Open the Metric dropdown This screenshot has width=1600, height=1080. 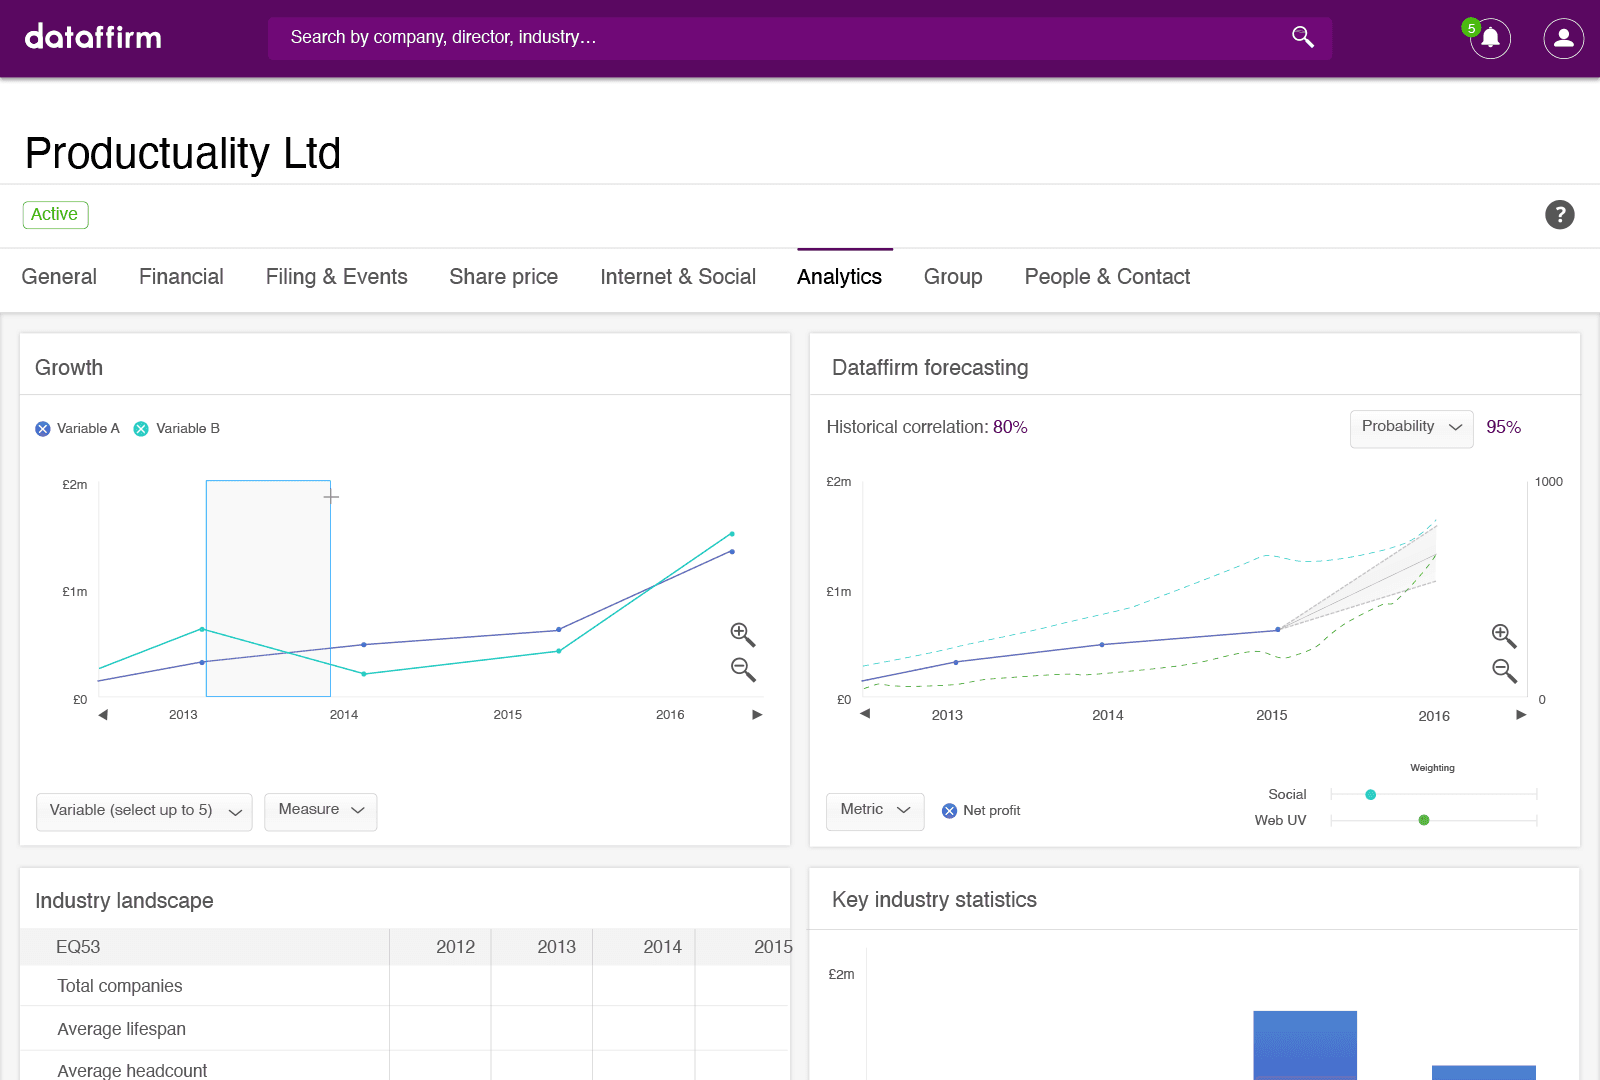click(x=875, y=811)
